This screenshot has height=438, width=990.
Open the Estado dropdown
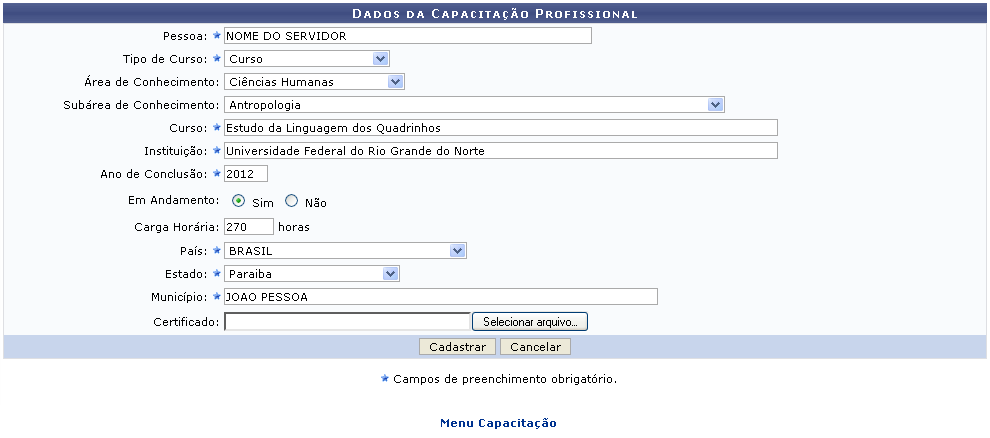tap(311, 273)
